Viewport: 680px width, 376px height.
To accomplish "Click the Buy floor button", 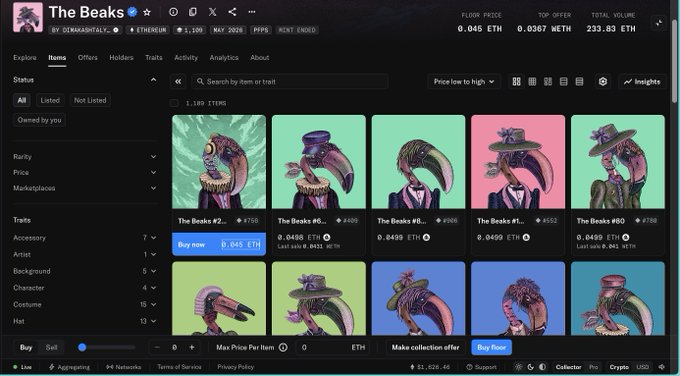I will (491, 347).
